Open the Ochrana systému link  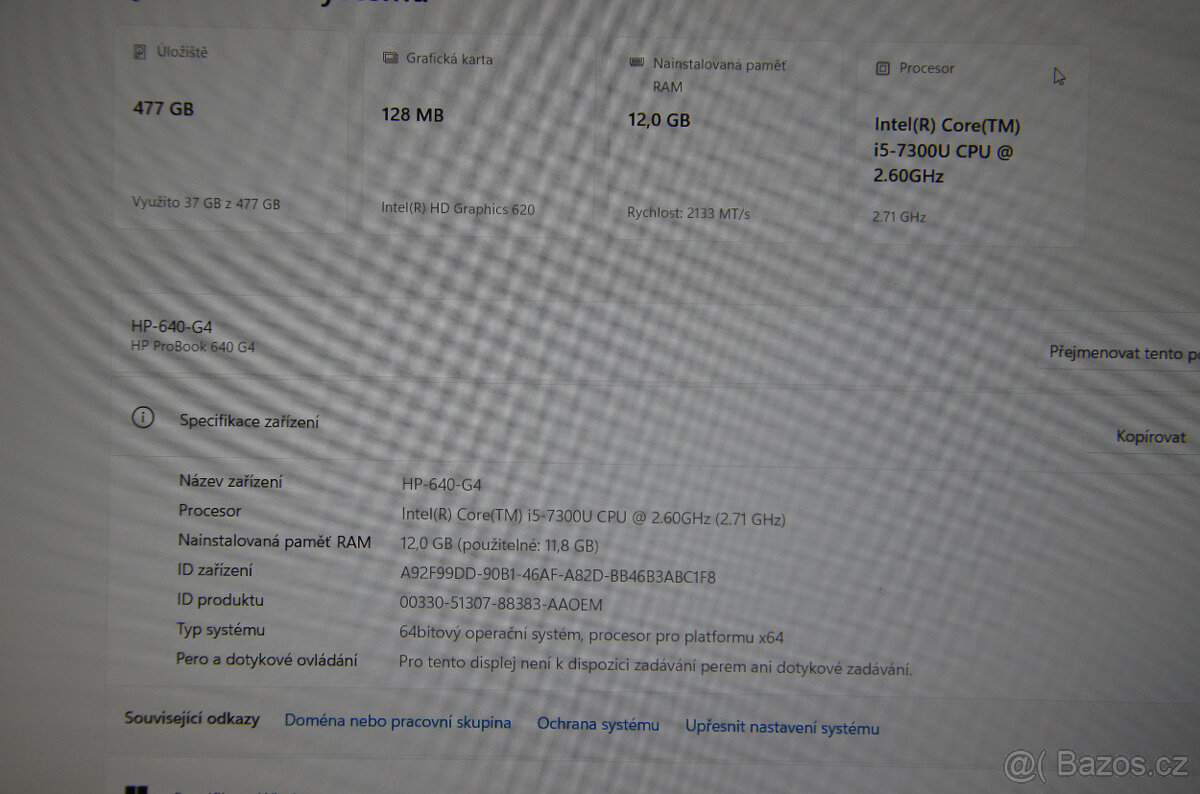pos(598,724)
